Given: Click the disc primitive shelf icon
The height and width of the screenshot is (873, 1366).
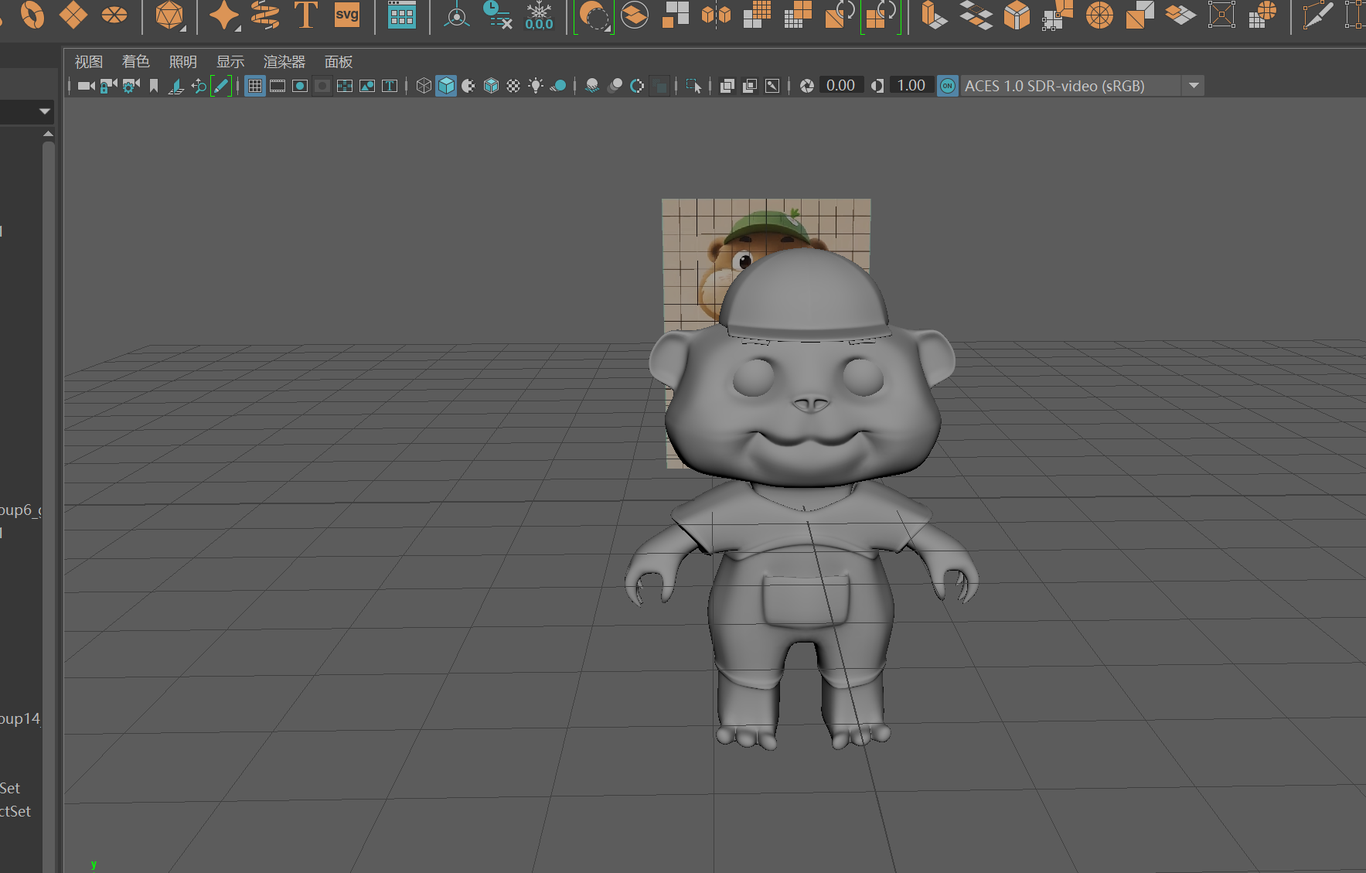Looking at the screenshot, I should (115, 15).
